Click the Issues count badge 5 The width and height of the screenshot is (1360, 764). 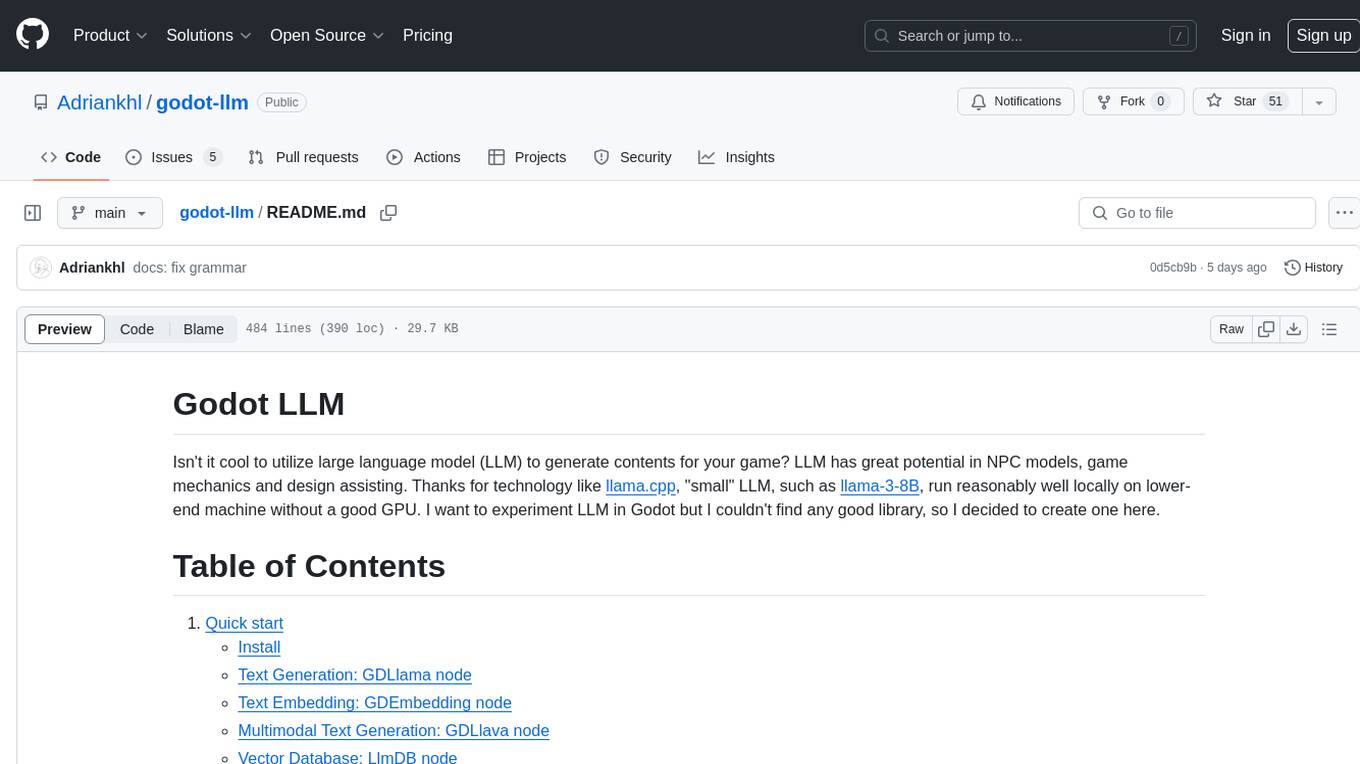pyautogui.click(x=212, y=157)
